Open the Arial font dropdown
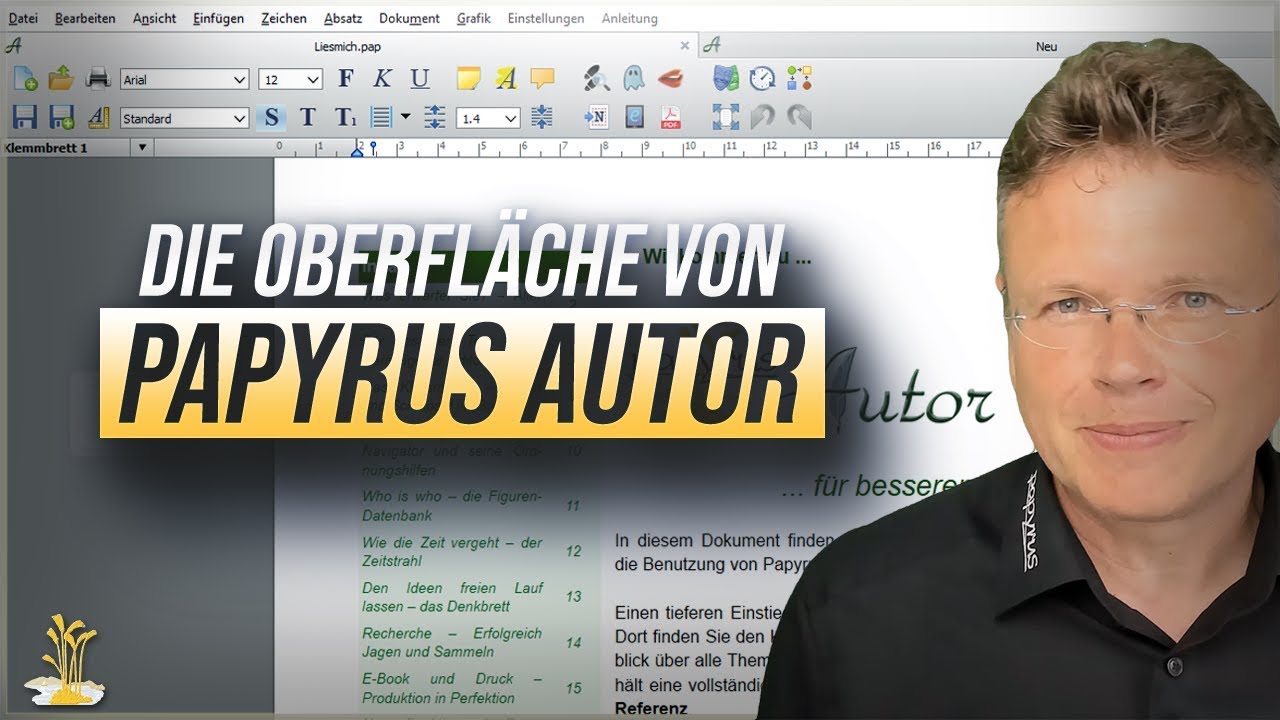The image size is (1280, 720). point(184,79)
